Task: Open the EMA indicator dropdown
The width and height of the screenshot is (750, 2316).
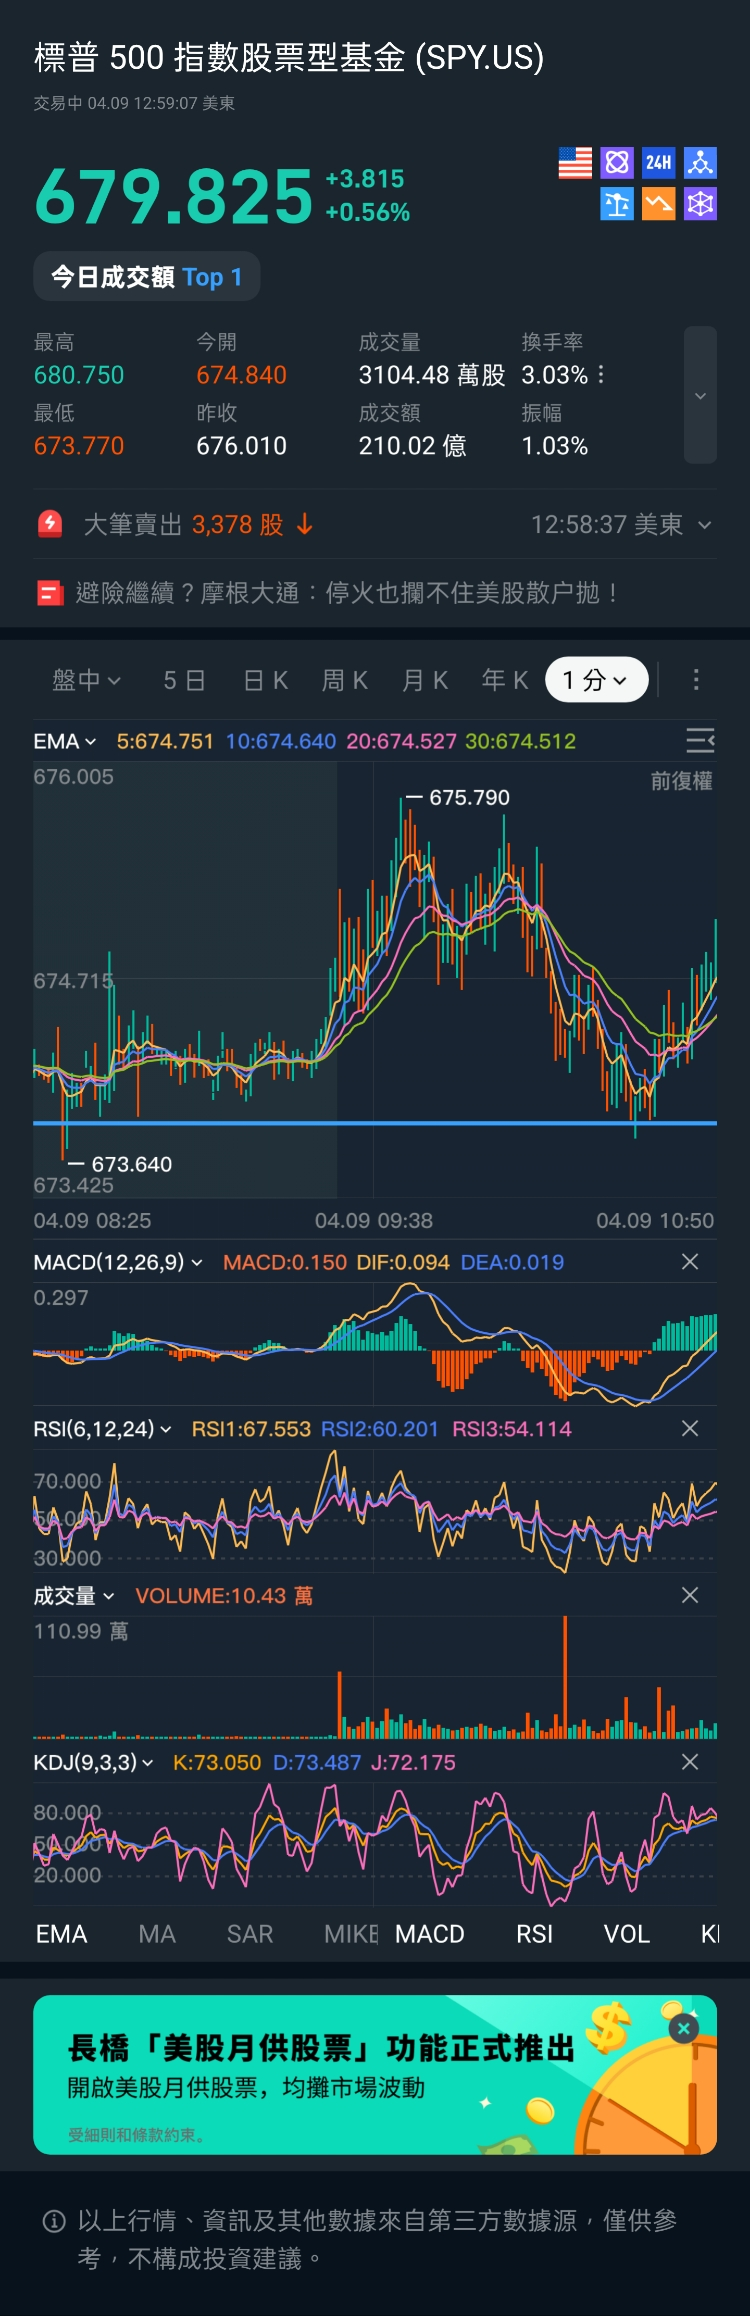Action: [65, 741]
